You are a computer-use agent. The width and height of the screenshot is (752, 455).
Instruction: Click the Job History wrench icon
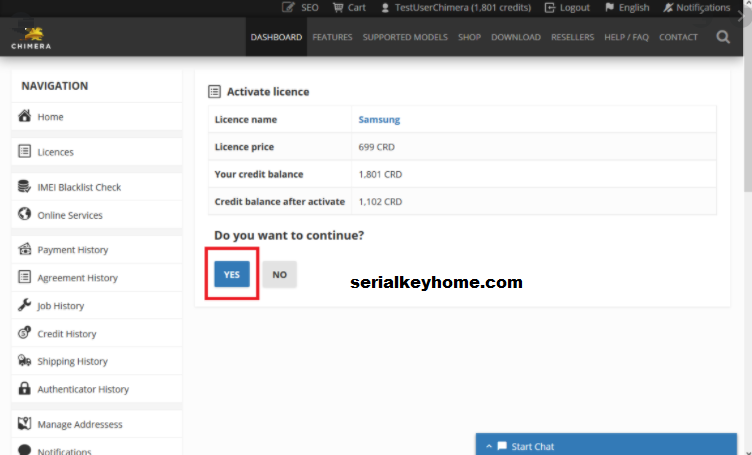coord(24,304)
